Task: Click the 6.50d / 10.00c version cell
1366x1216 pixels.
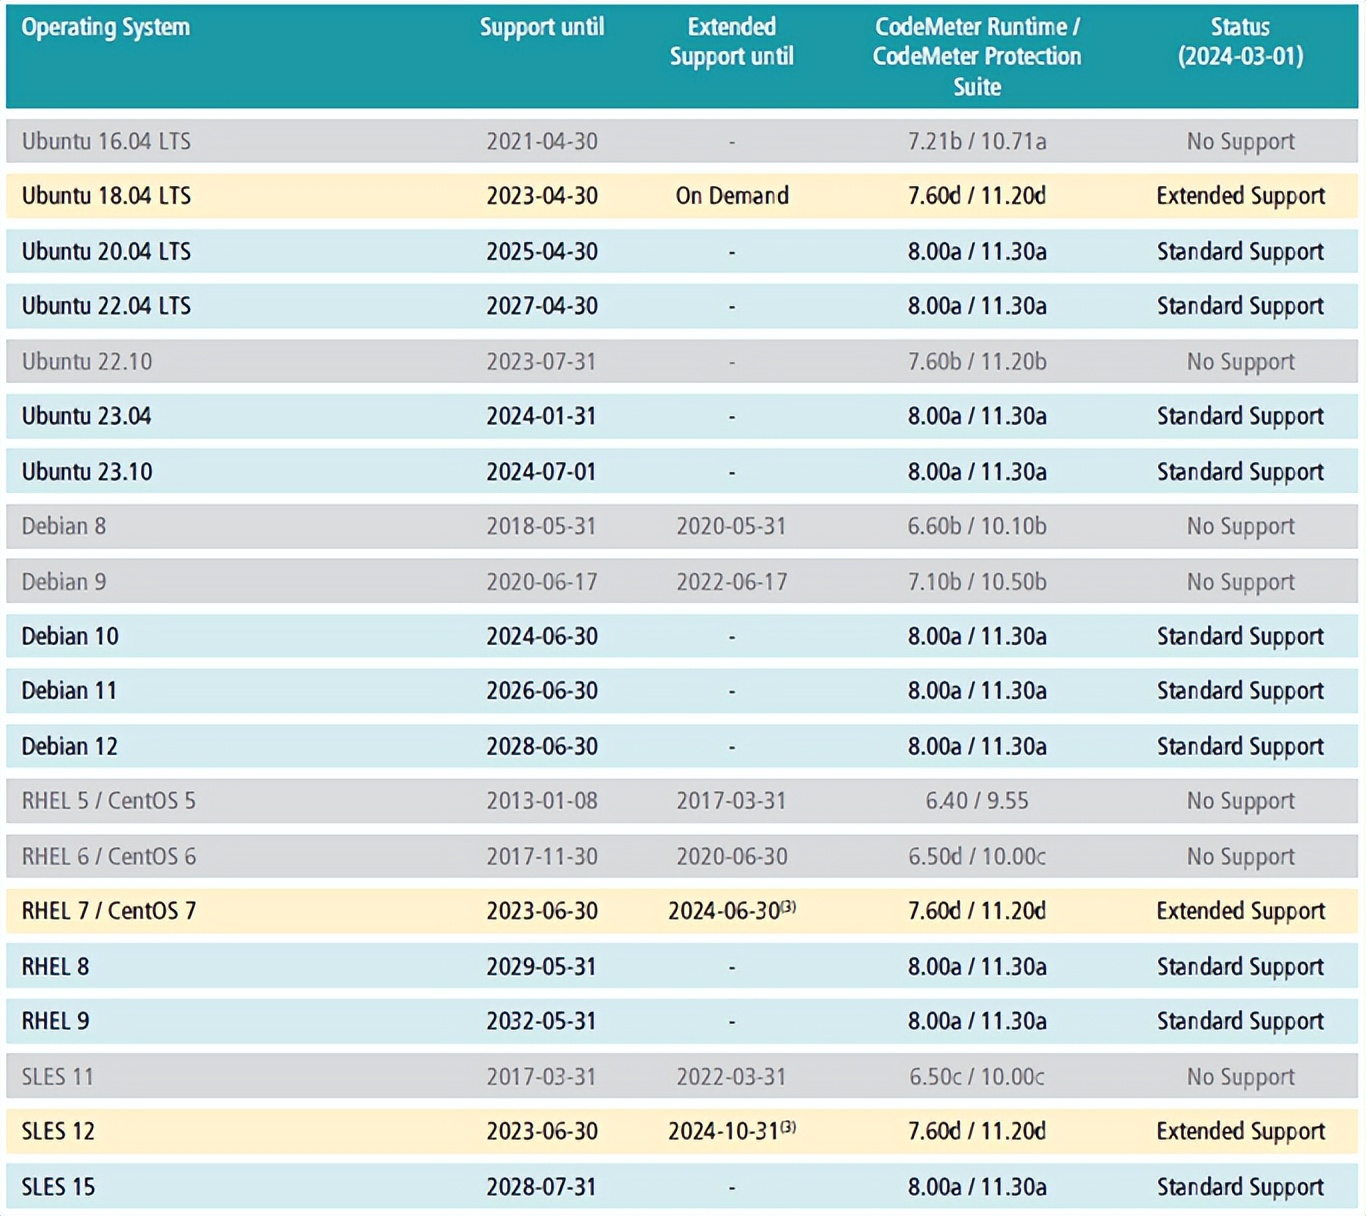Action: pyautogui.click(x=977, y=856)
